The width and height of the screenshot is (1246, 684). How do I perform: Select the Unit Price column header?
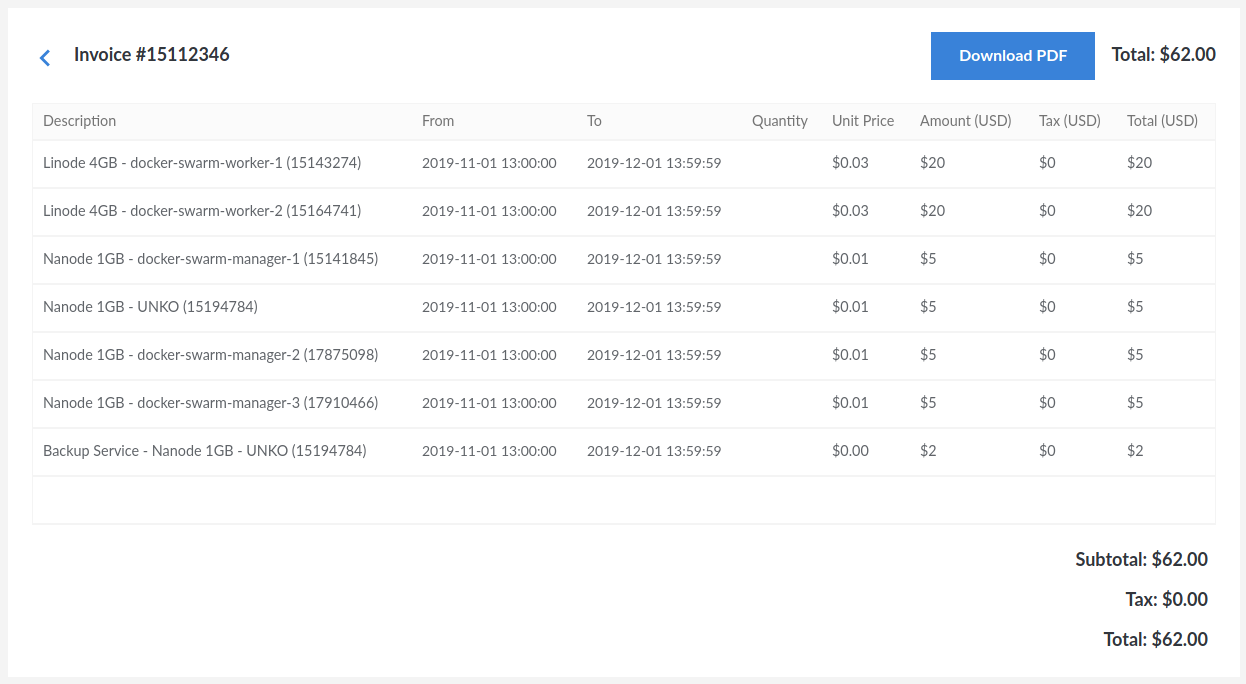click(x=863, y=121)
